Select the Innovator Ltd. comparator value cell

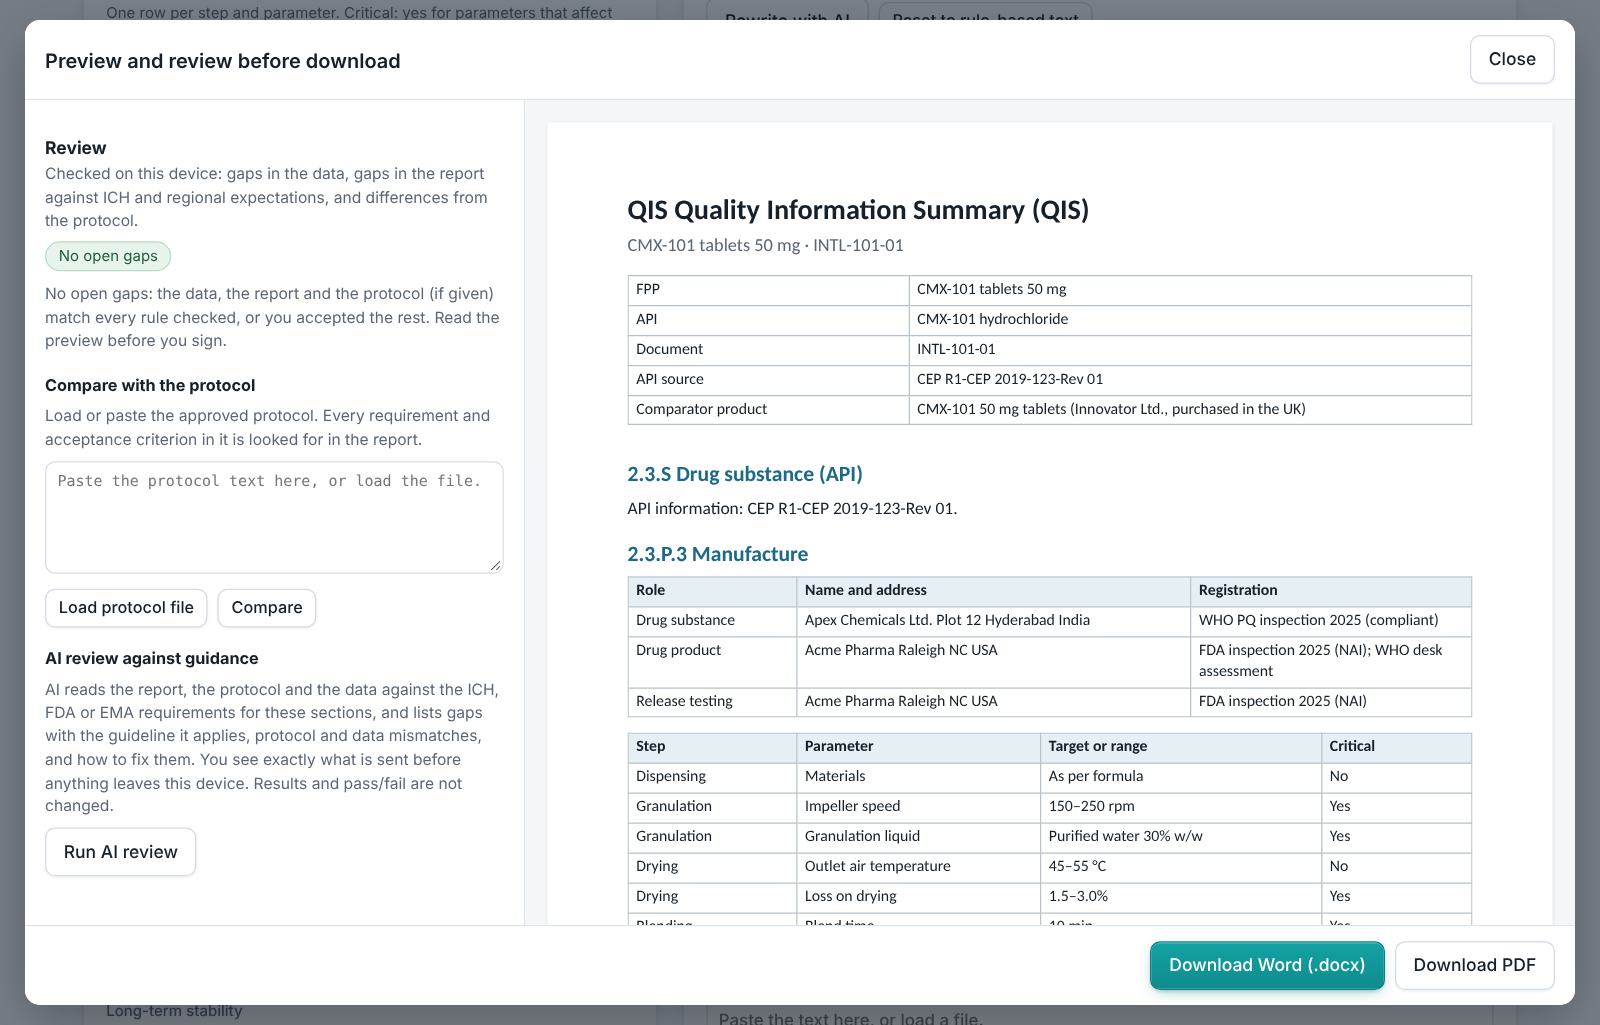point(1190,410)
